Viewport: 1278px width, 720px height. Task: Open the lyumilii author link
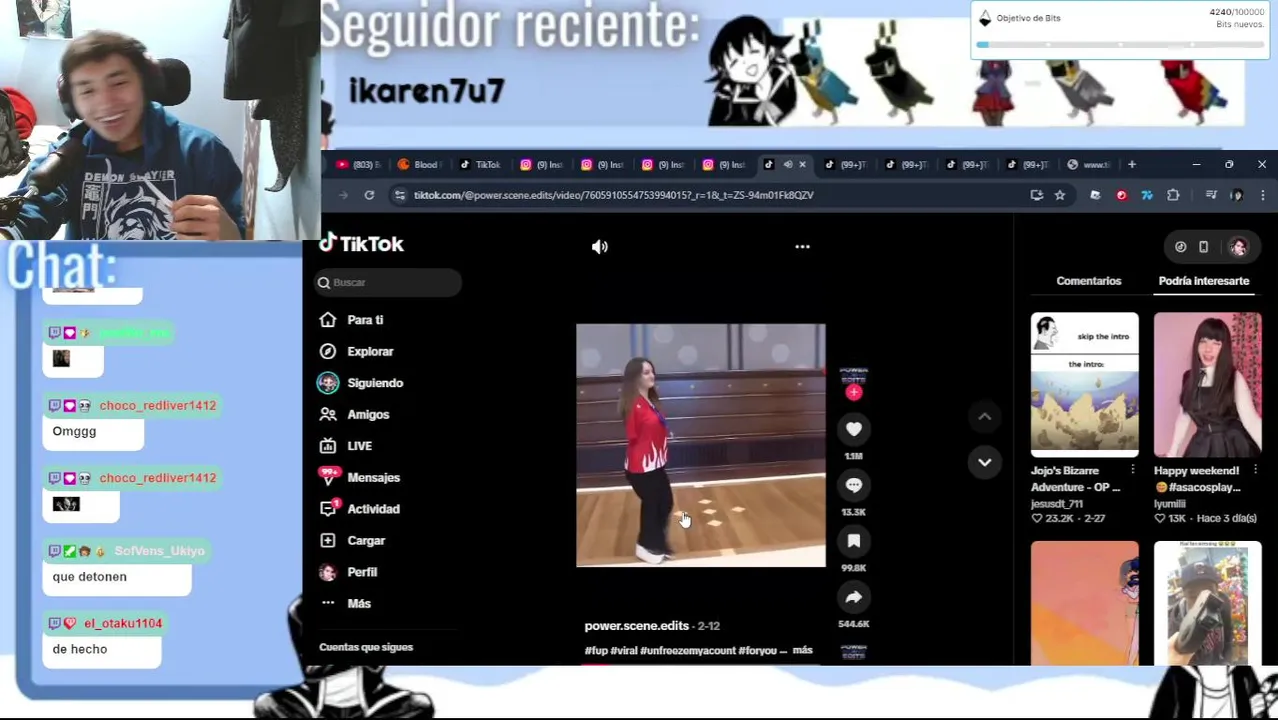1170,504
